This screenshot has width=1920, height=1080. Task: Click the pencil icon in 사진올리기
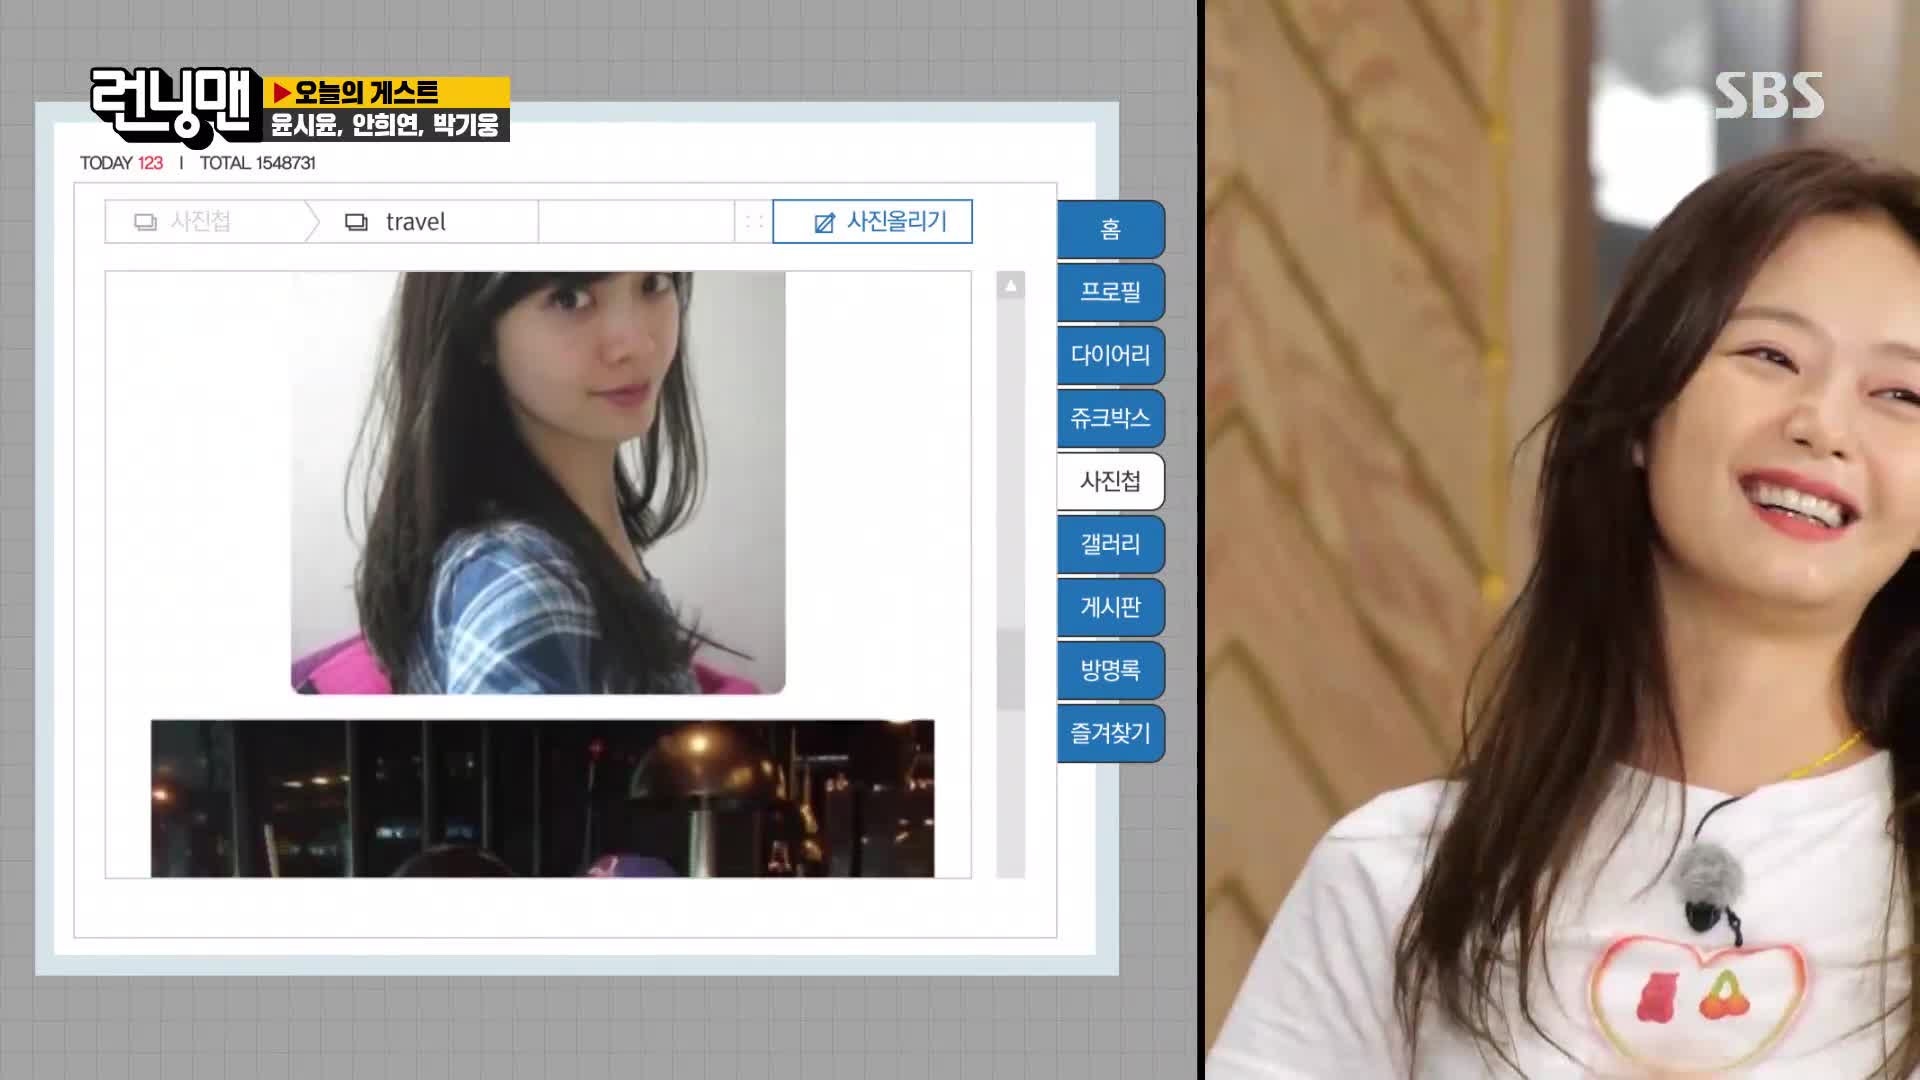pos(824,223)
